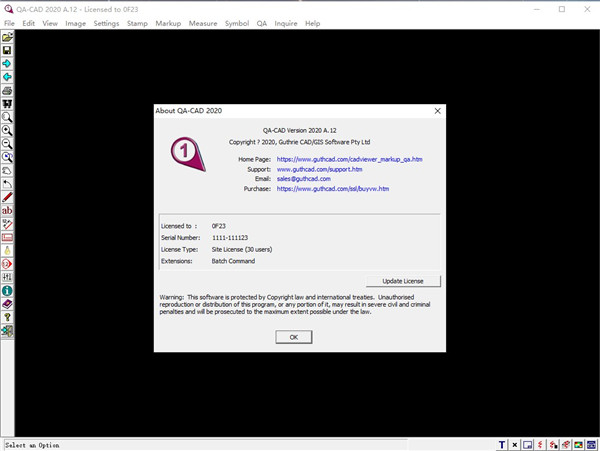Select the red pencil markup tool
Image resolution: width=600 pixels, height=451 pixels.
coord(7,197)
